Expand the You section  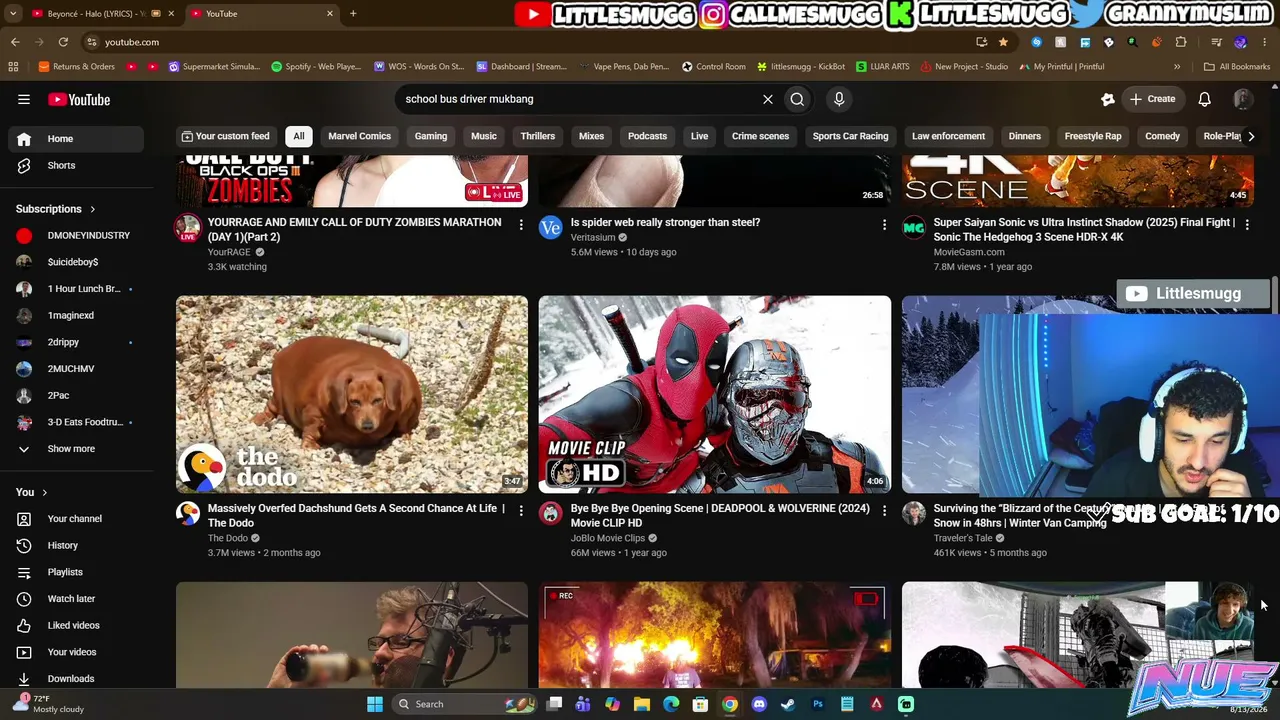(x=32, y=492)
